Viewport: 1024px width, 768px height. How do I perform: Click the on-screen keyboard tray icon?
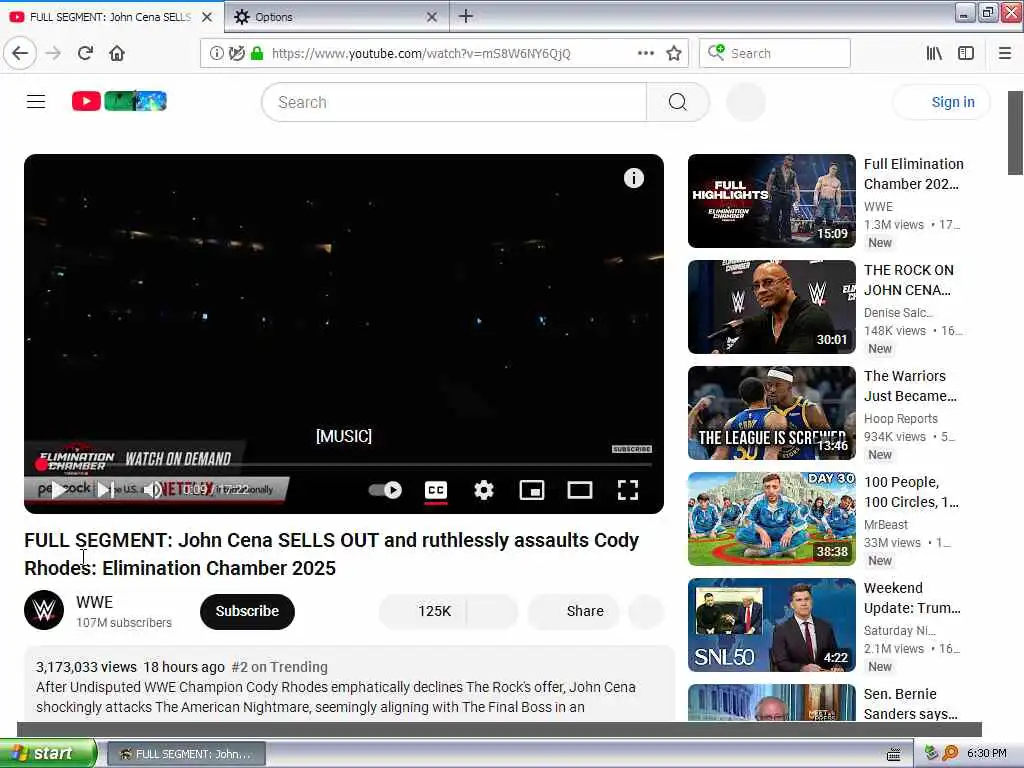[893, 754]
